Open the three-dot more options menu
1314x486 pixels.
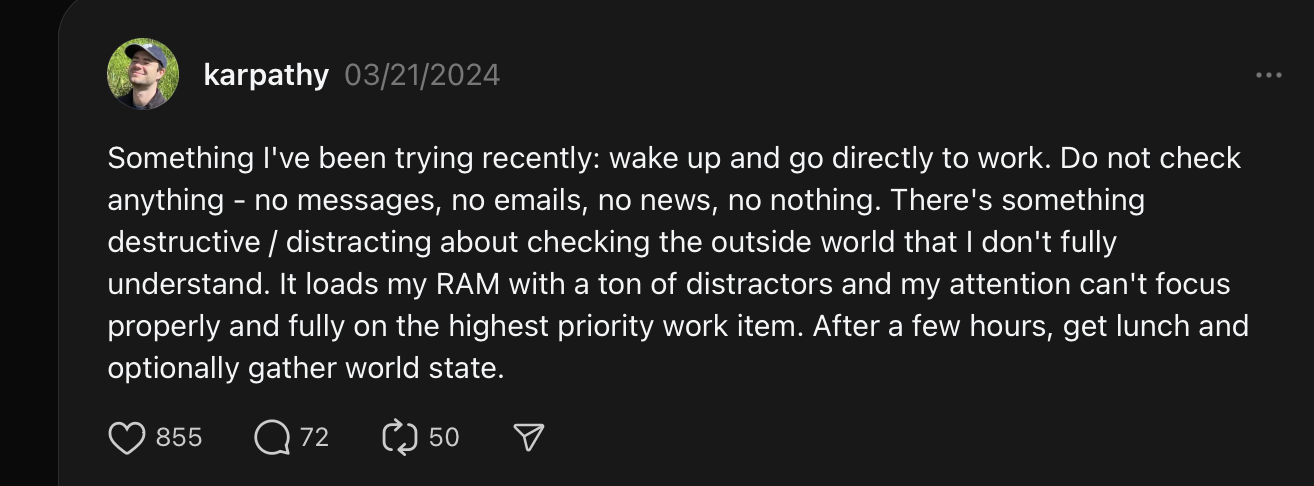pos(1268,75)
